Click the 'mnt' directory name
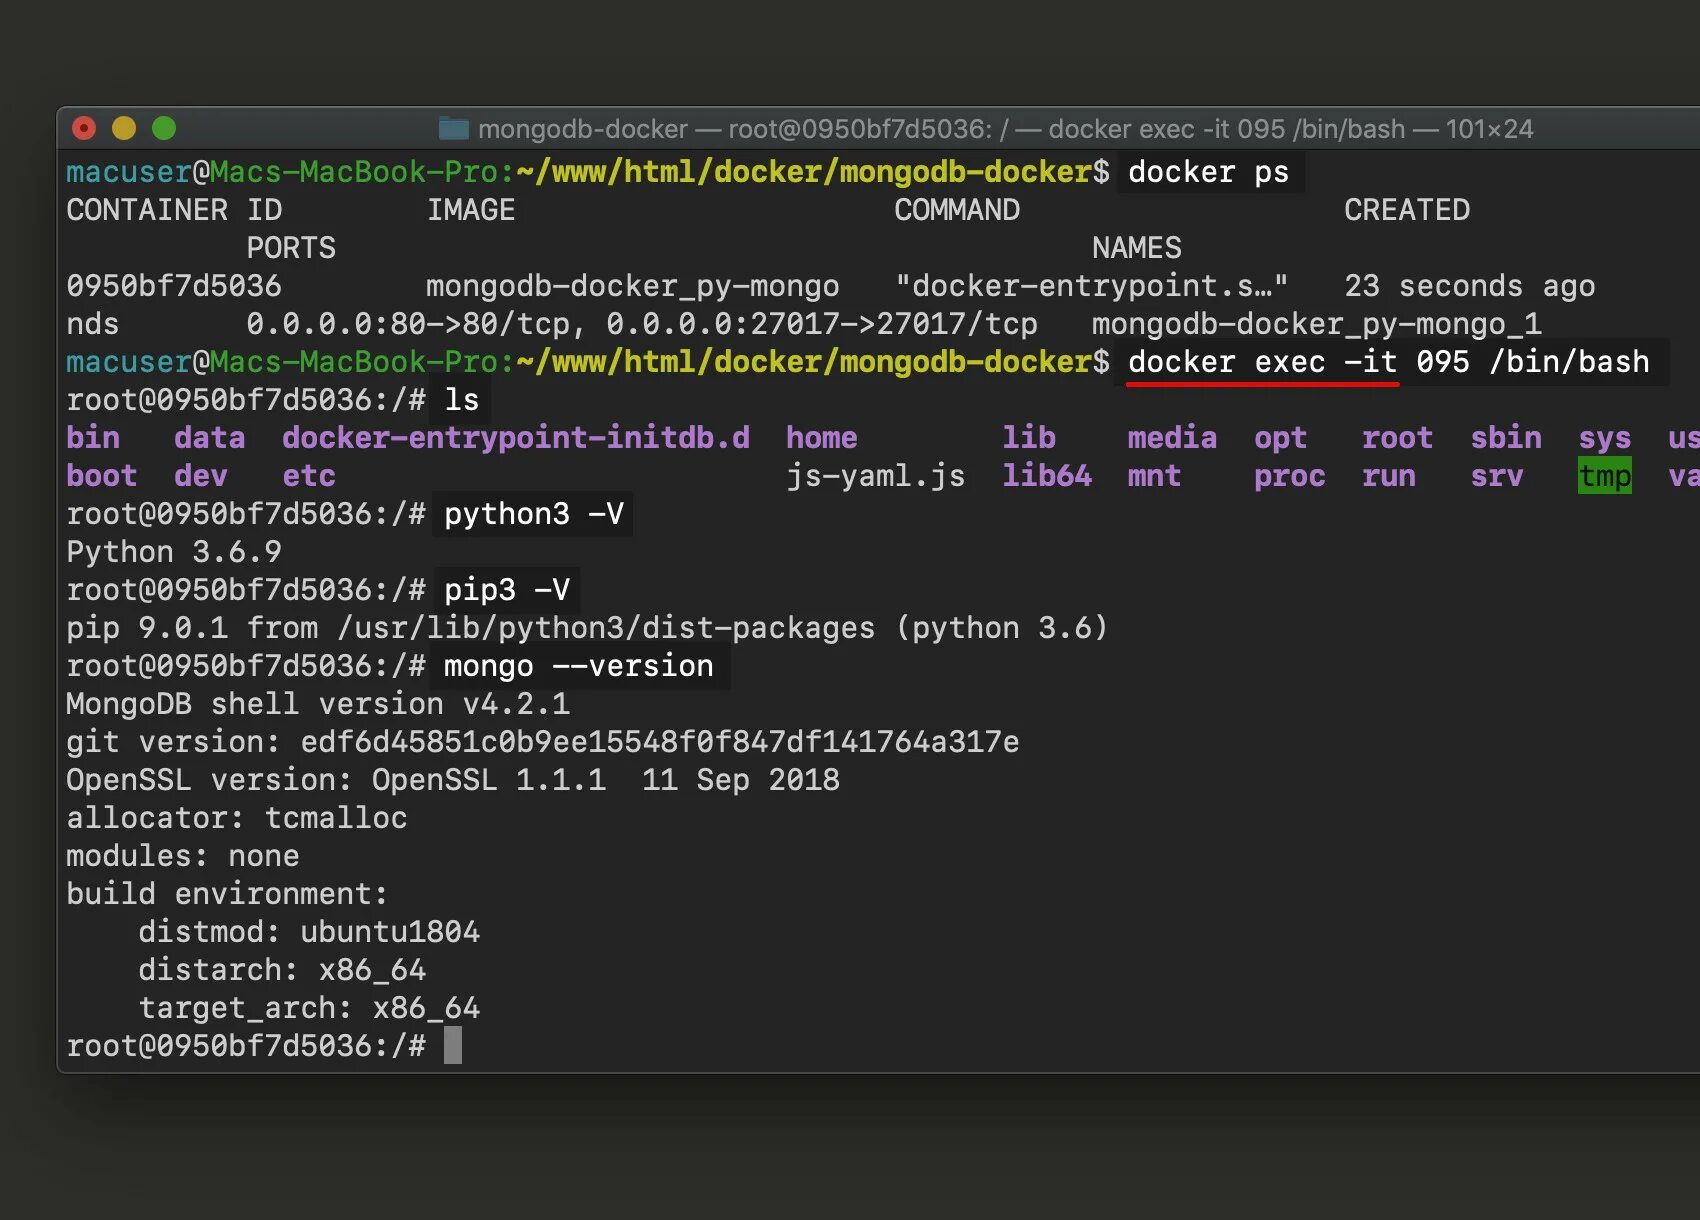 tap(1155, 476)
